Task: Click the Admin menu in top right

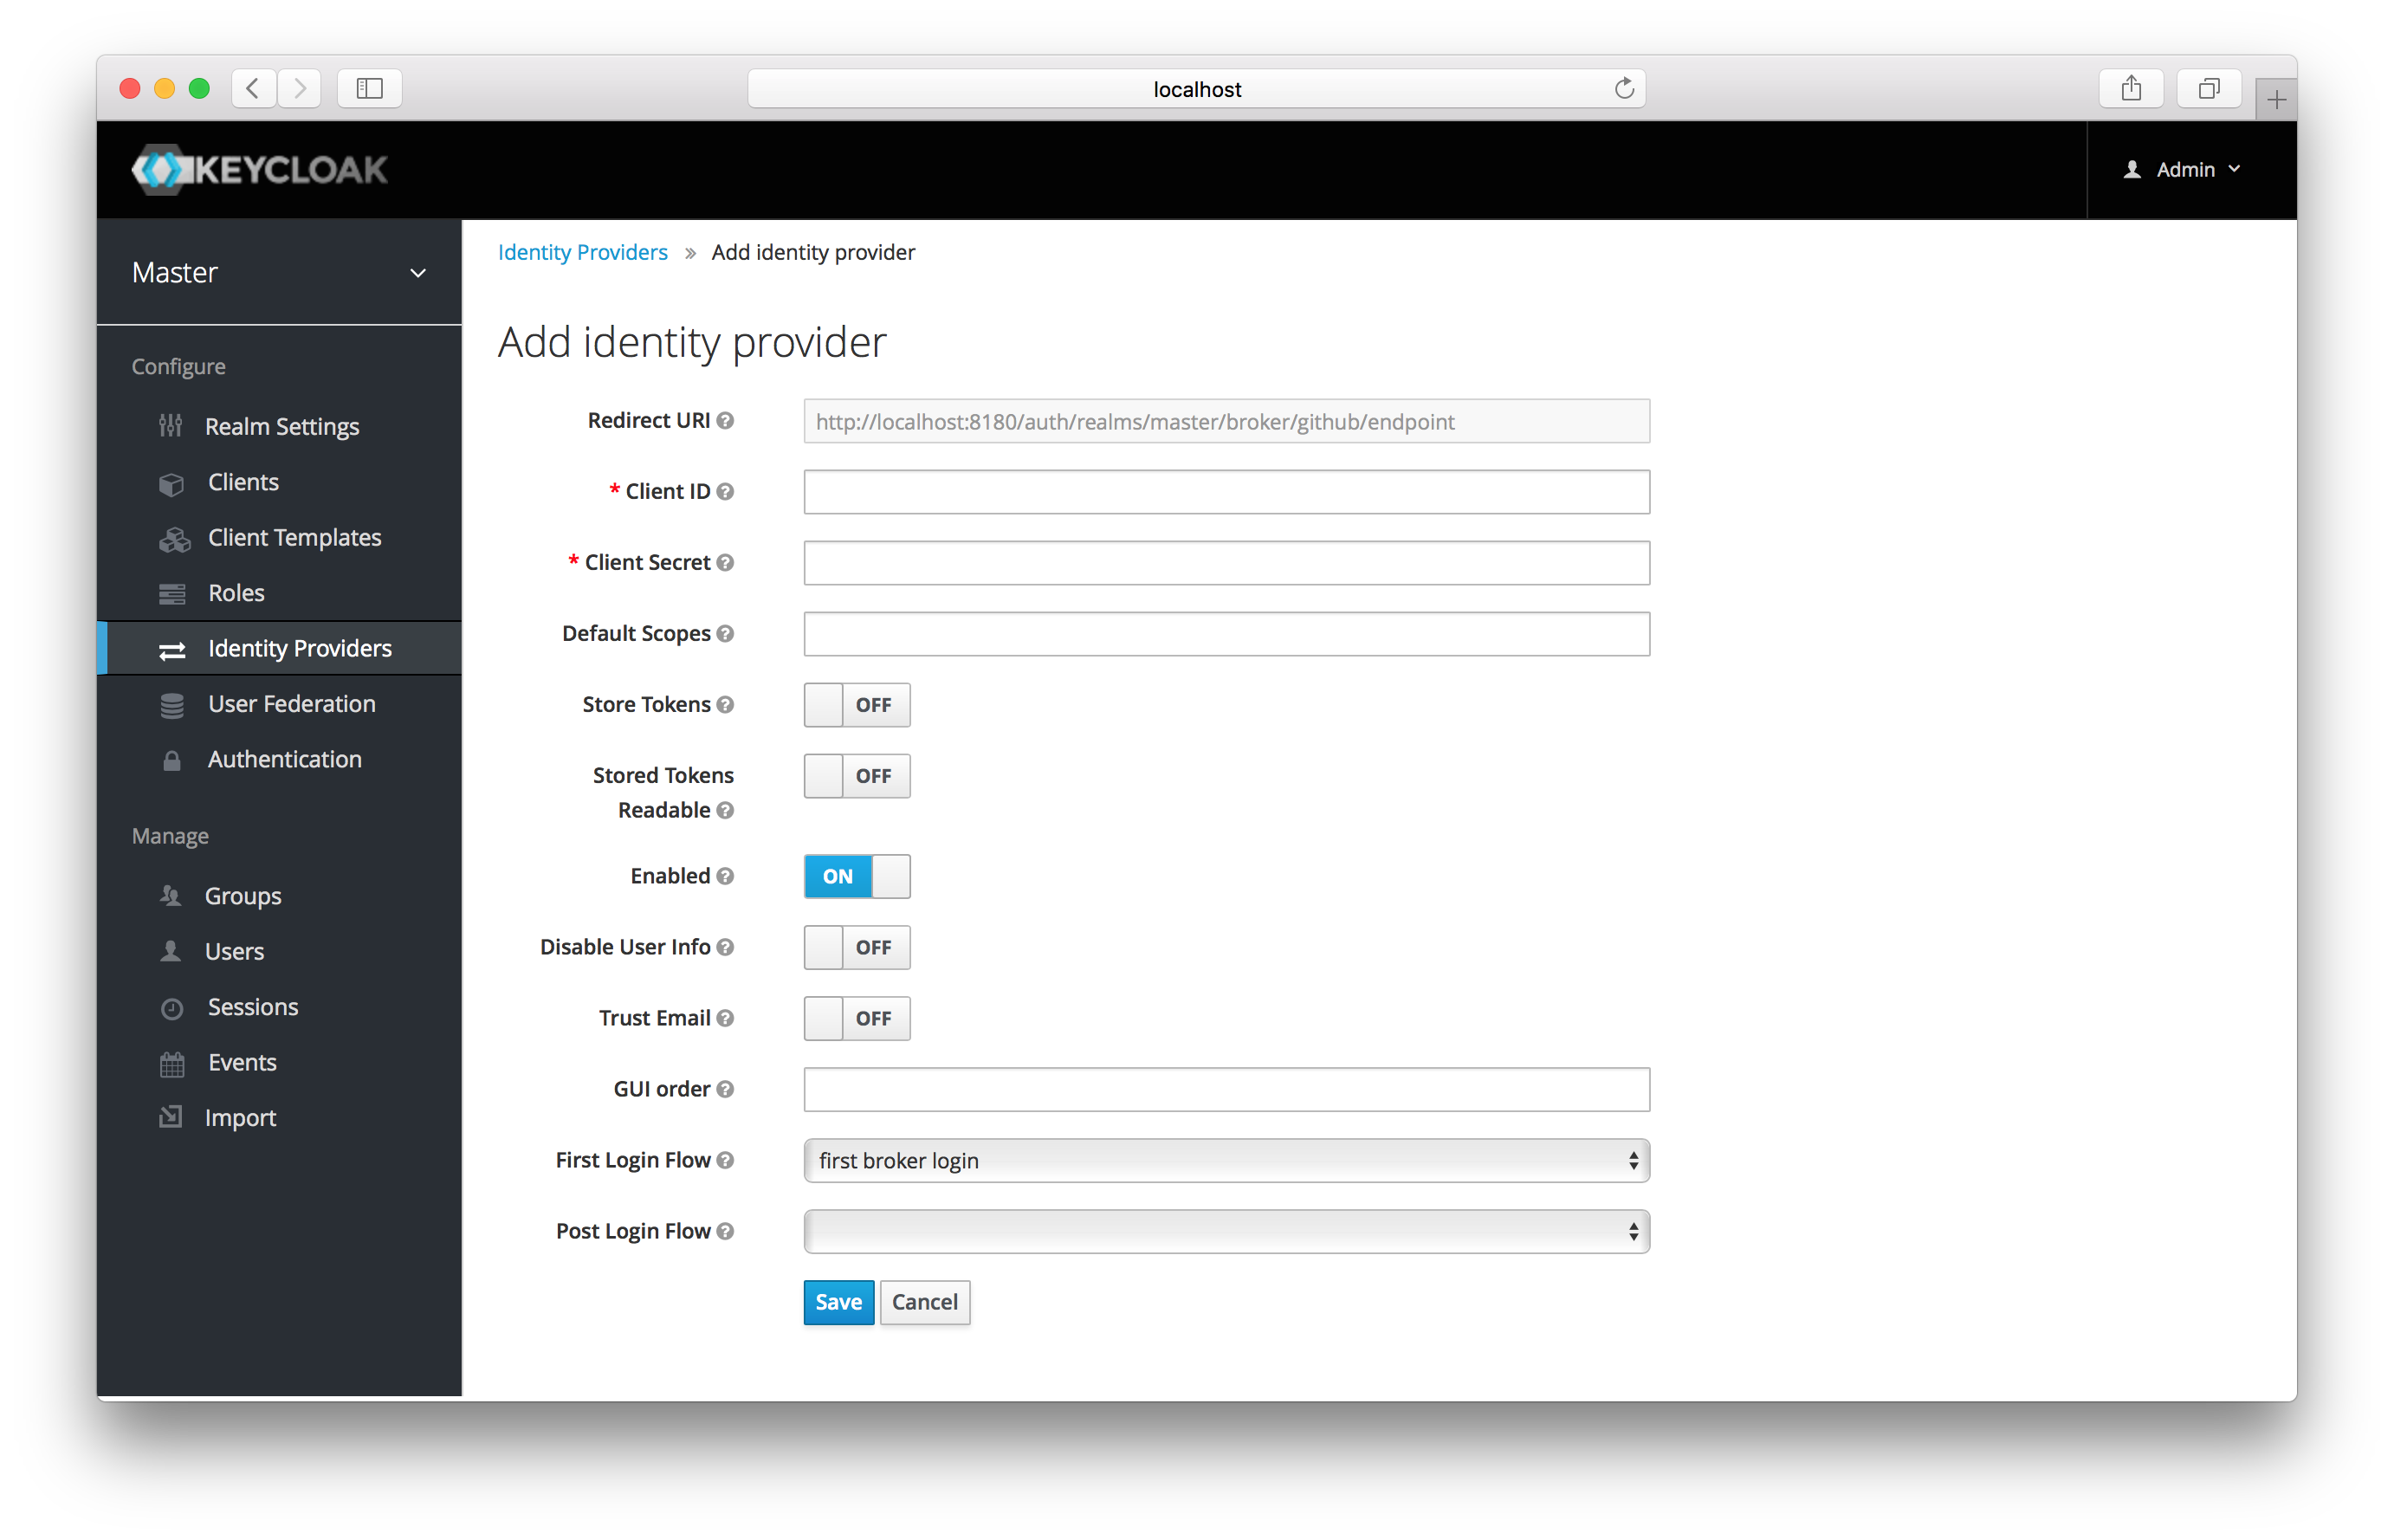Action: click(x=2179, y=169)
